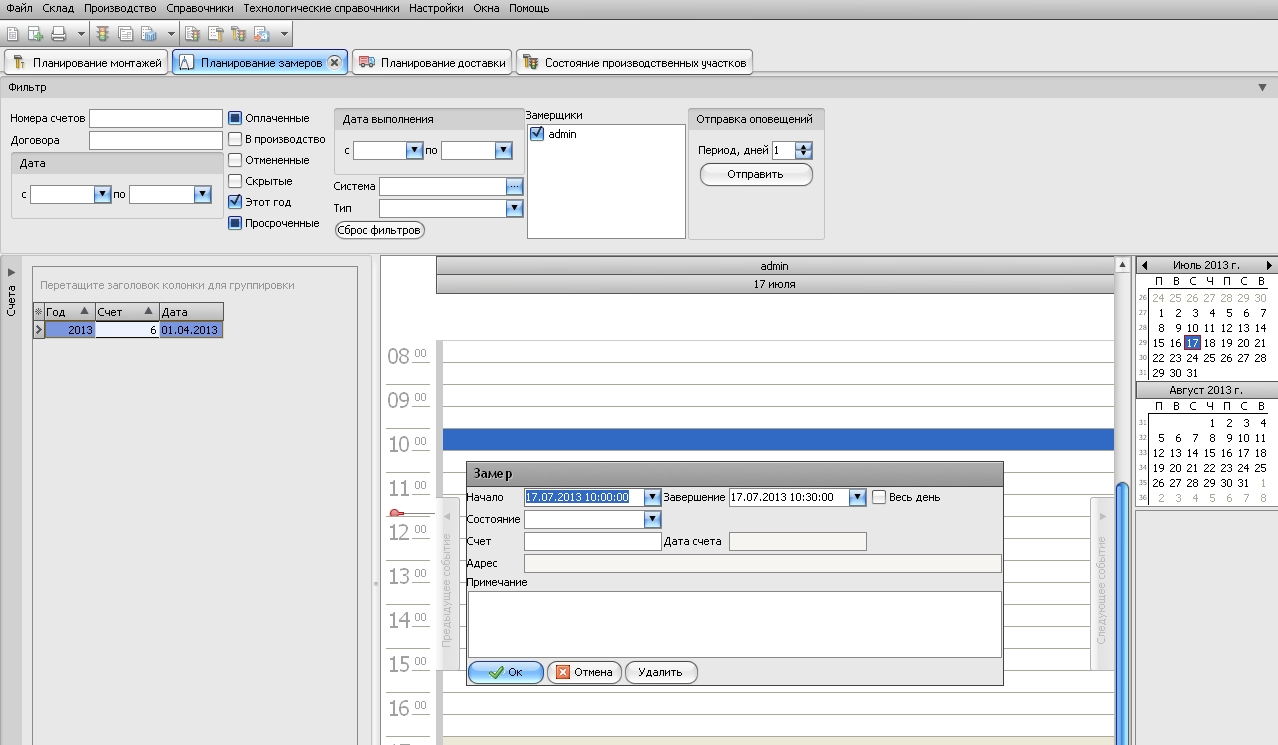Viewport: 1278px width, 745px height.
Task: Switch to Планирование доставки tab
Action: (x=432, y=62)
